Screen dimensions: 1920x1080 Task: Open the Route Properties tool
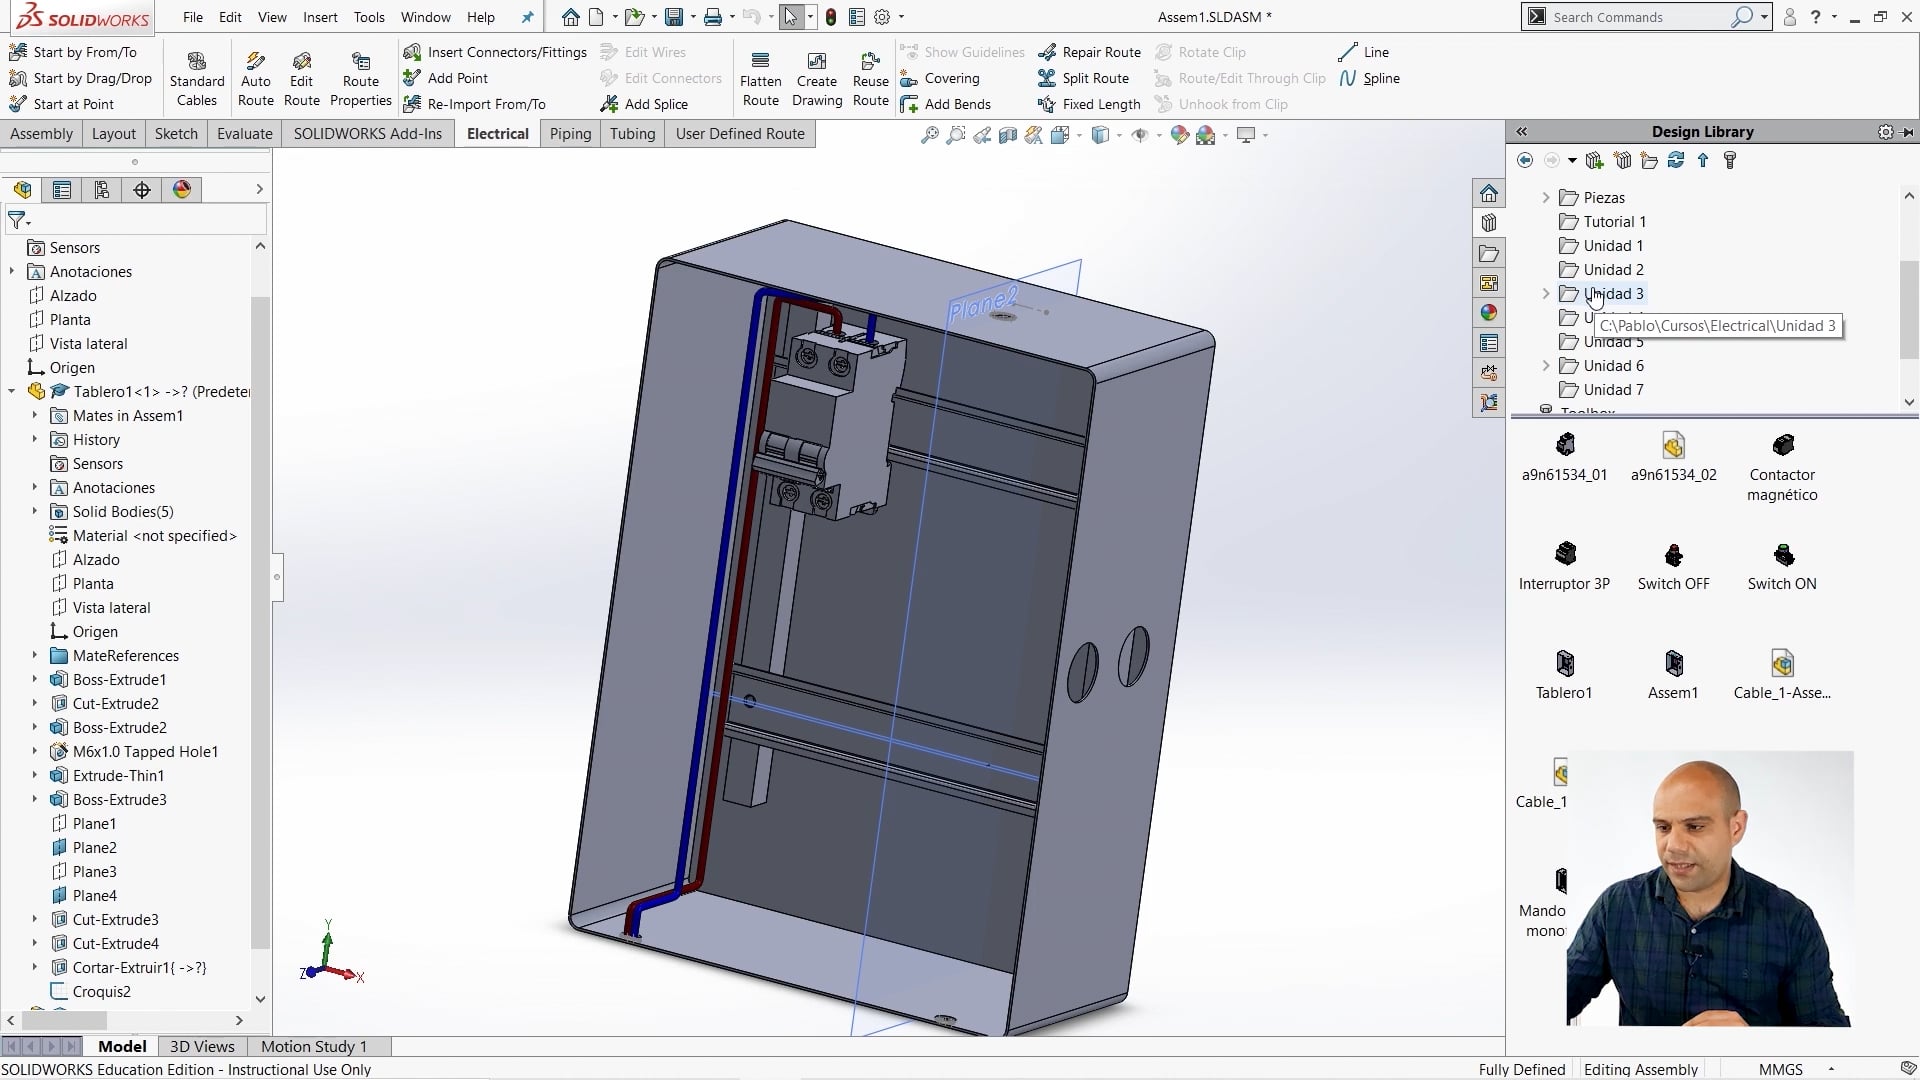(x=360, y=77)
